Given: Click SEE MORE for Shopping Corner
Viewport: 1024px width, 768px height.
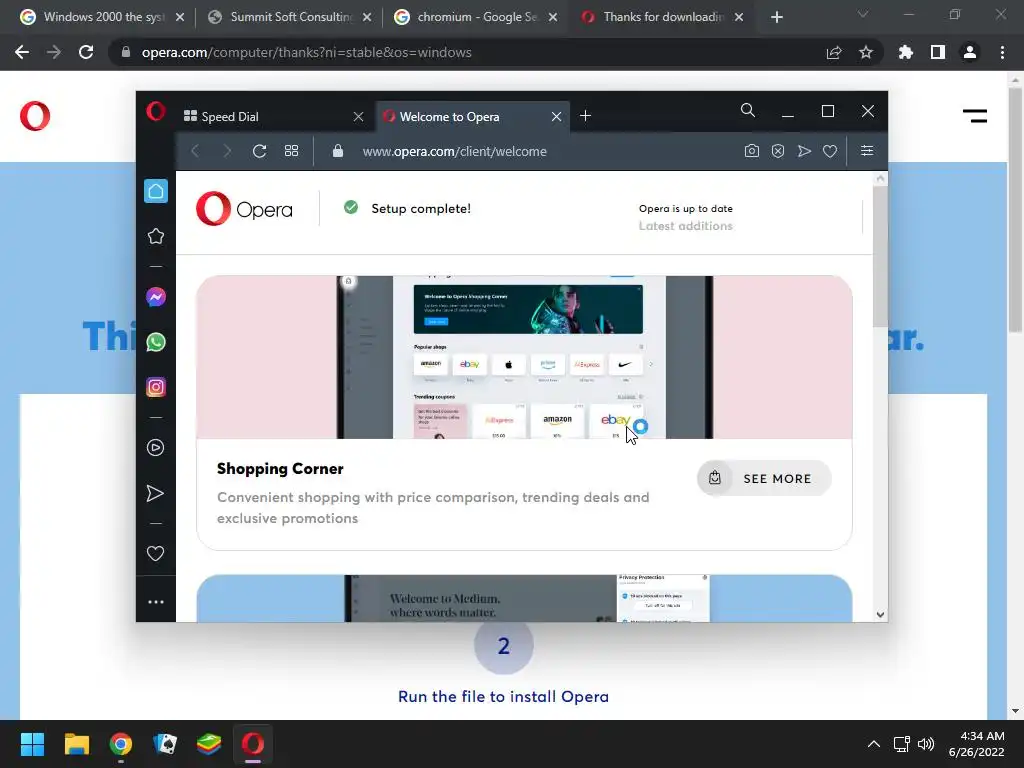Looking at the screenshot, I should point(764,478).
